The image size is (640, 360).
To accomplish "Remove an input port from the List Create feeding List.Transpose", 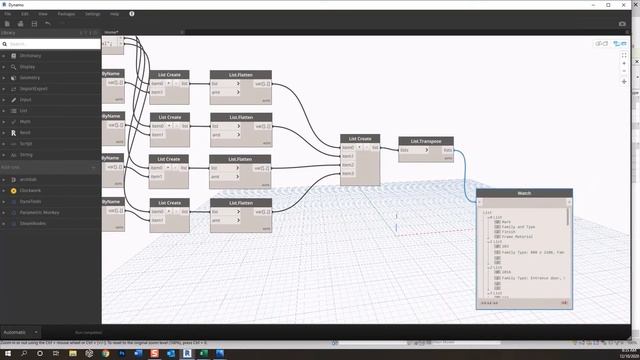I will 367,147.
